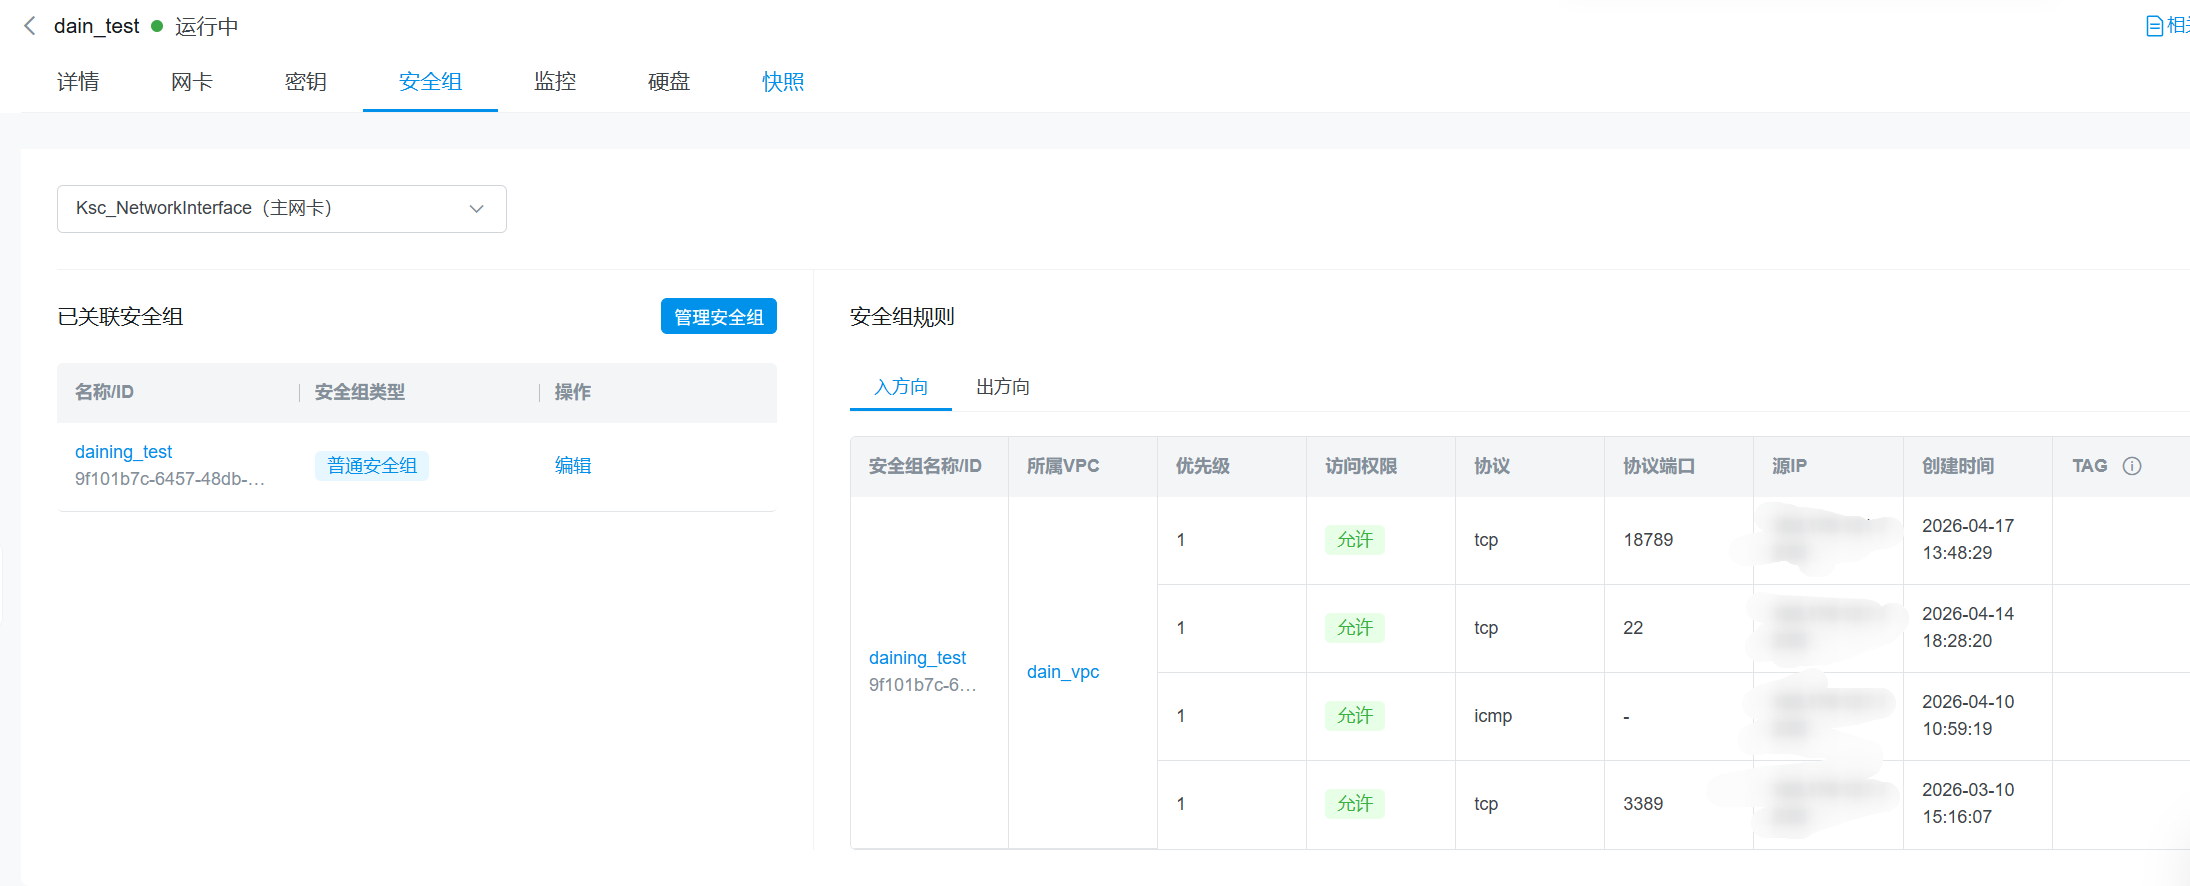Click the 允许 badge for port 18789
2190x886 pixels.
click(1355, 540)
